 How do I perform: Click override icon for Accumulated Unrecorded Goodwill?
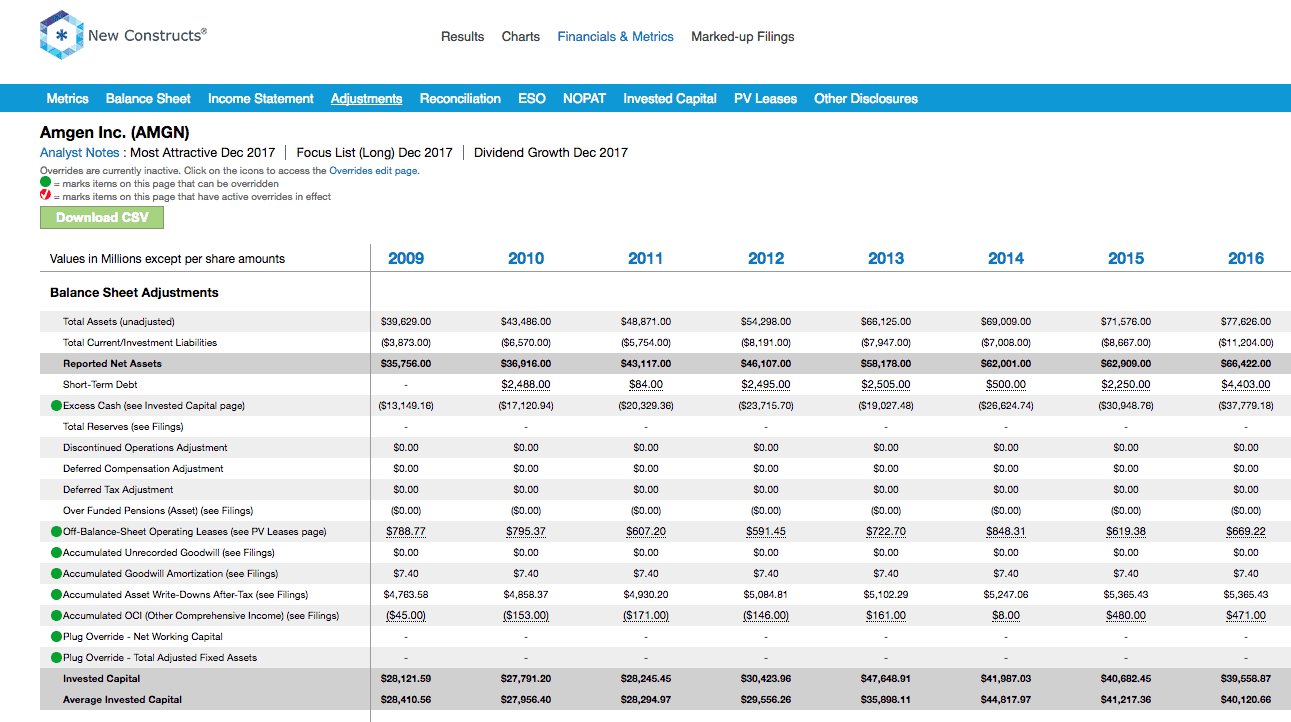(x=56, y=553)
